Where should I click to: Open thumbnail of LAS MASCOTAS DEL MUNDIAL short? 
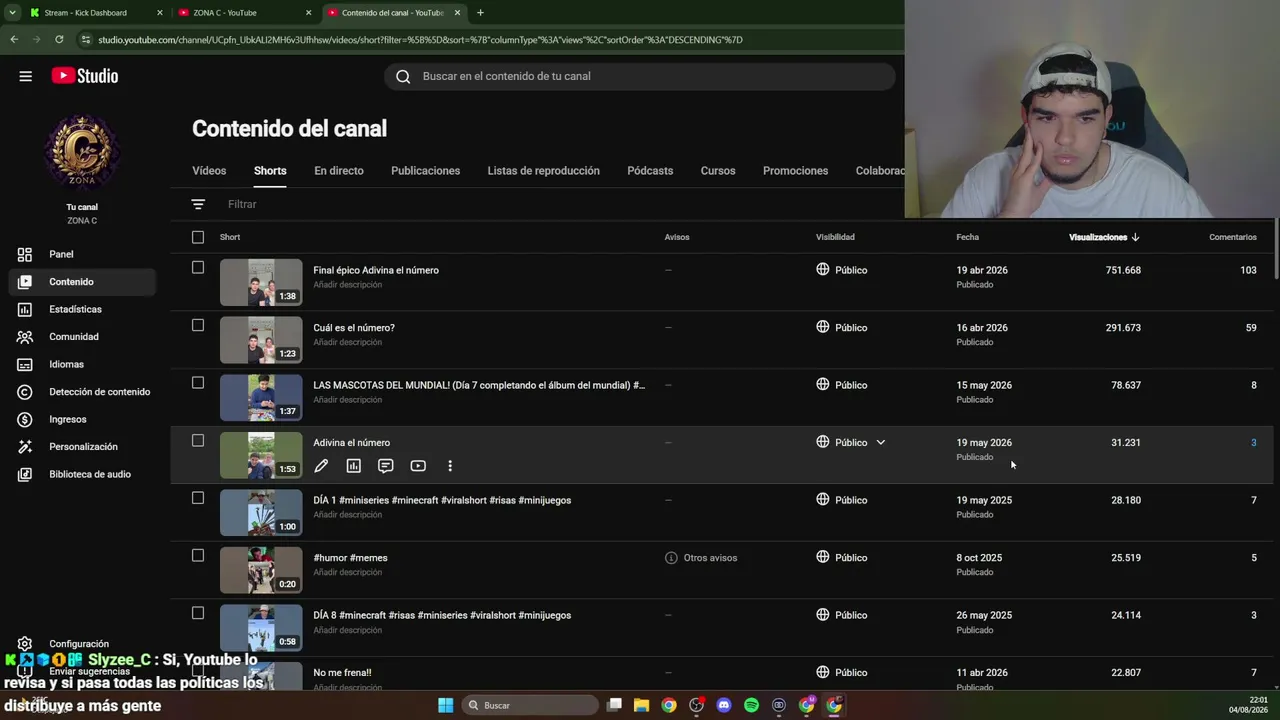261,397
